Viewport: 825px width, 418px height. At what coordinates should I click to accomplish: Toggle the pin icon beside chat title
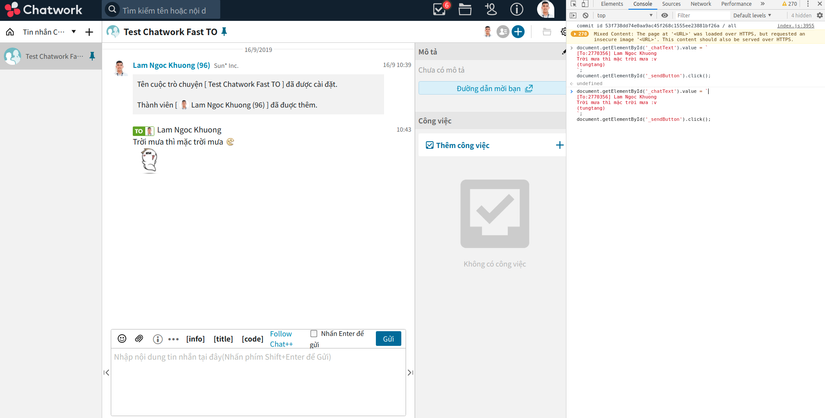tap(224, 32)
